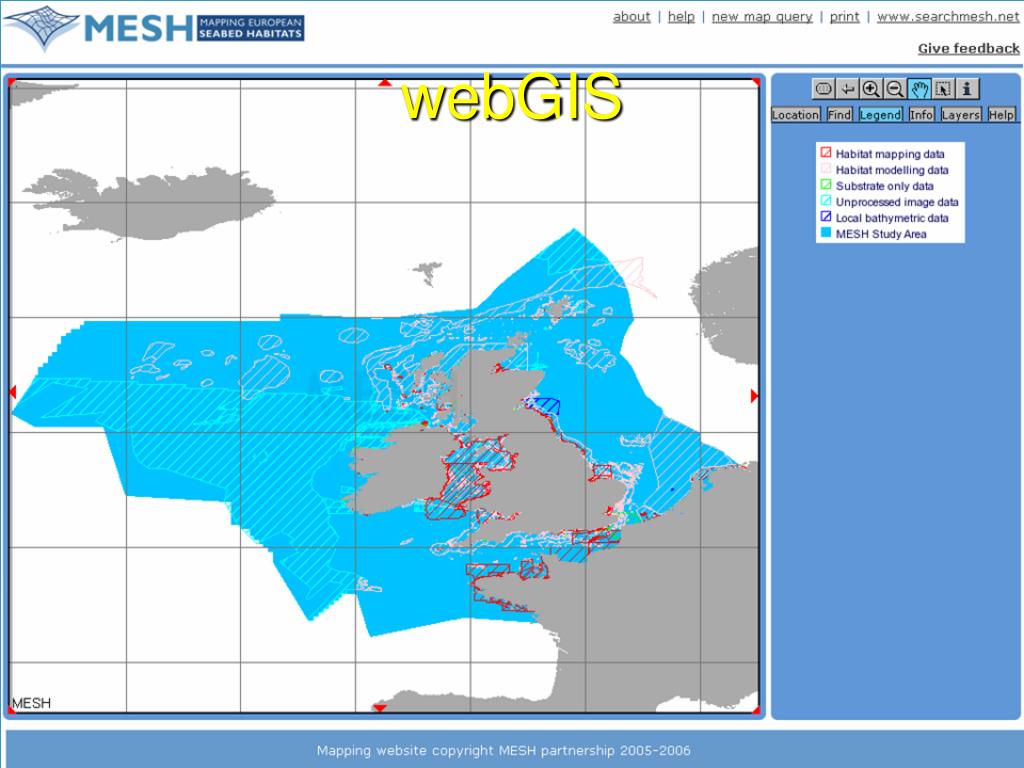The width and height of the screenshot is (1024, 768).
Task: Select the zoom in magnifier tool
Action: click(871, 88)
